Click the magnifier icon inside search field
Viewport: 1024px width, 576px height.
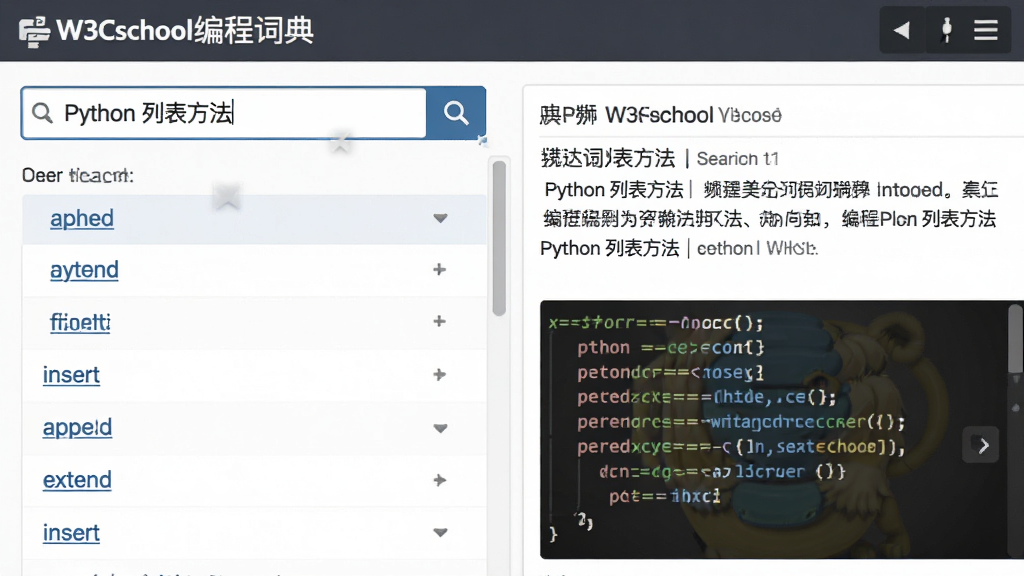tap(42, 113)
